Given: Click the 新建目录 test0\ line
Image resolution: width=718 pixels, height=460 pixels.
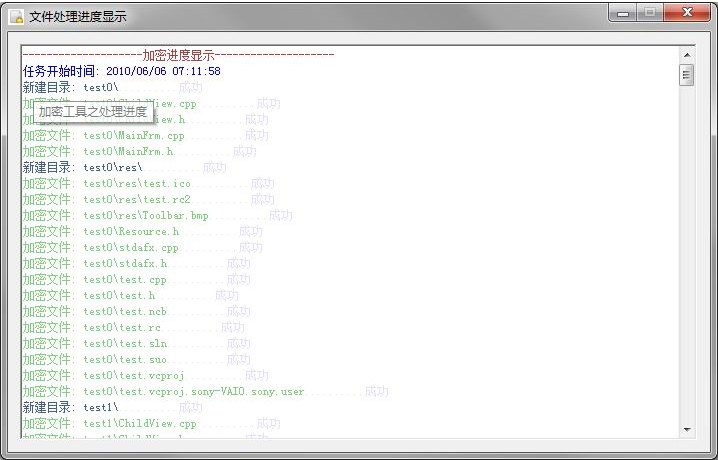Looking at the screenshot, I should (x=113, y=87).
